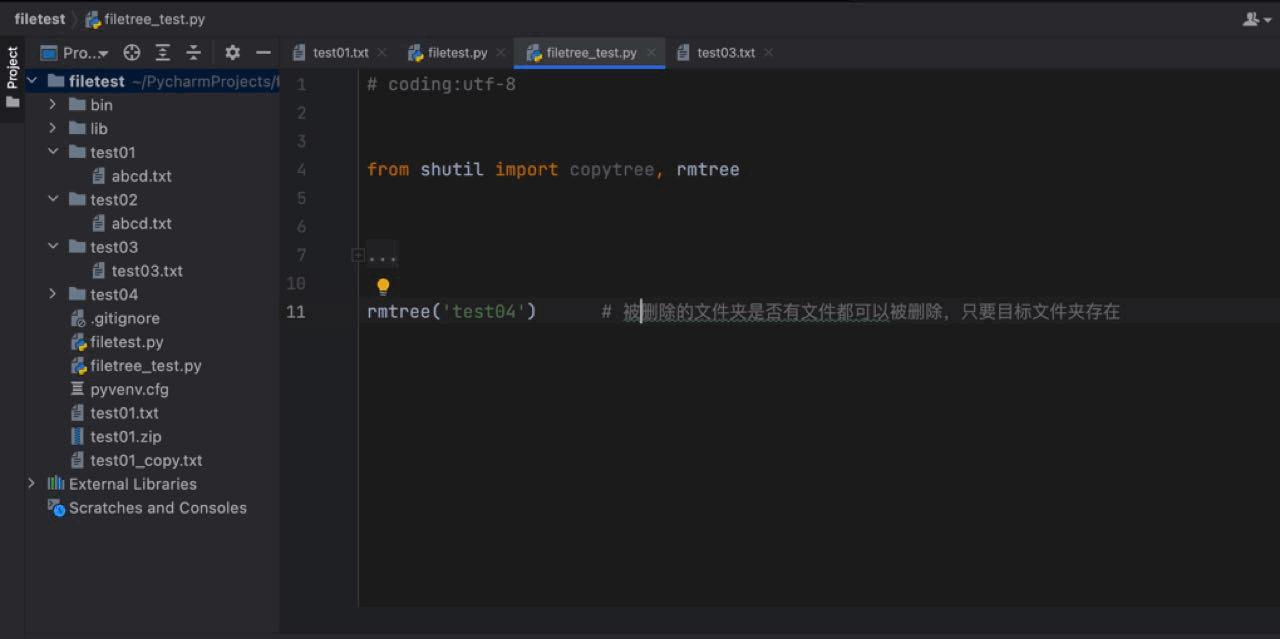Click the Collapse All icon in Project panel
Viewport: 1280px width, 639px height.
(194, 53)
